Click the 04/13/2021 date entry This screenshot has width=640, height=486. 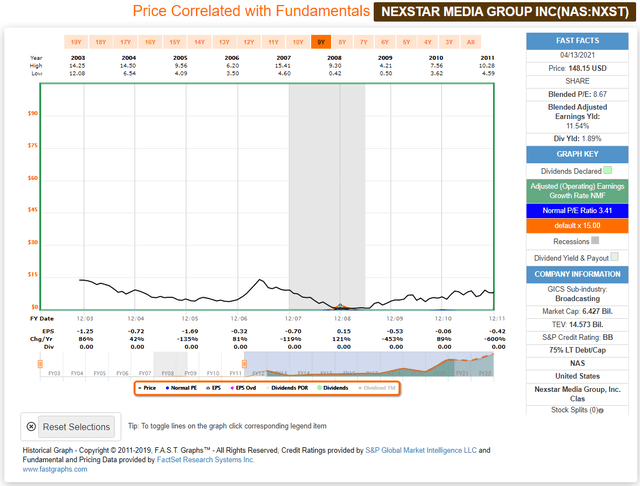pyautogui.click(x=577, y=55)
